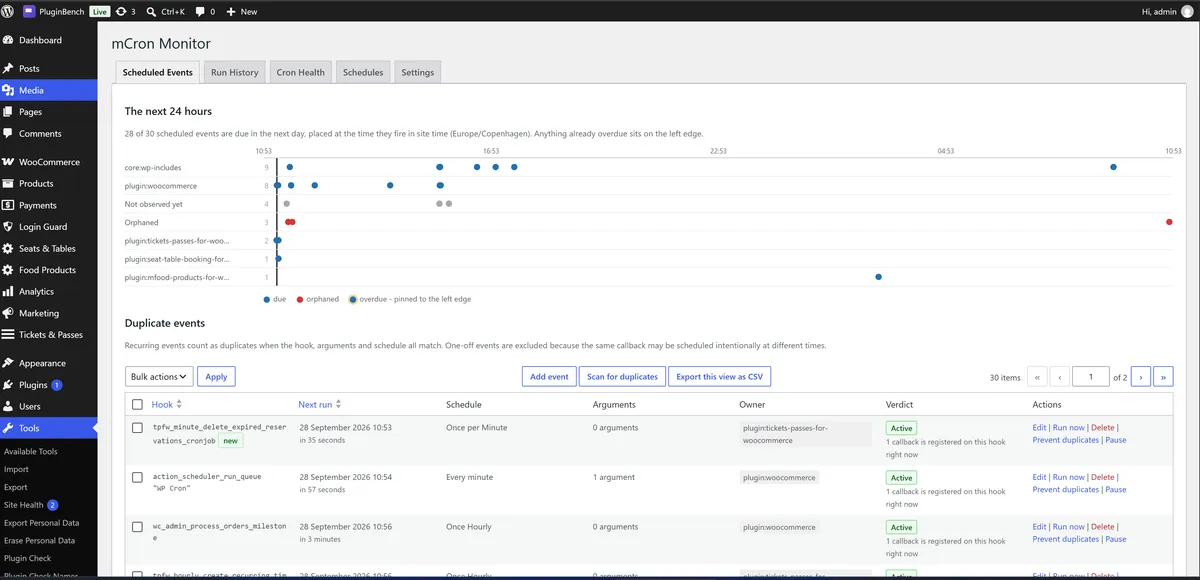
Task: Open the Posts pin icon
Action: [9, 69]
